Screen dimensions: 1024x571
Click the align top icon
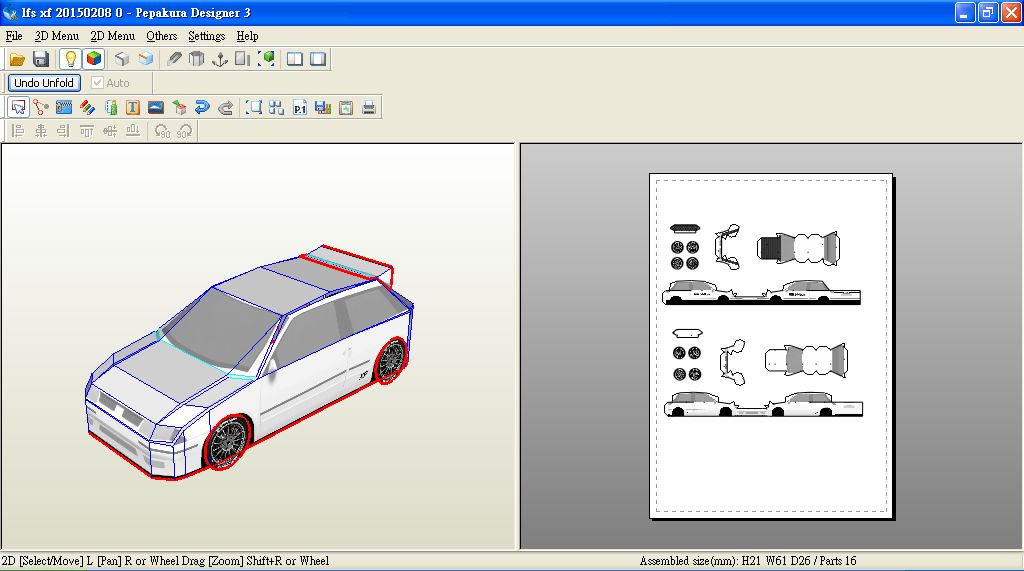87,131
